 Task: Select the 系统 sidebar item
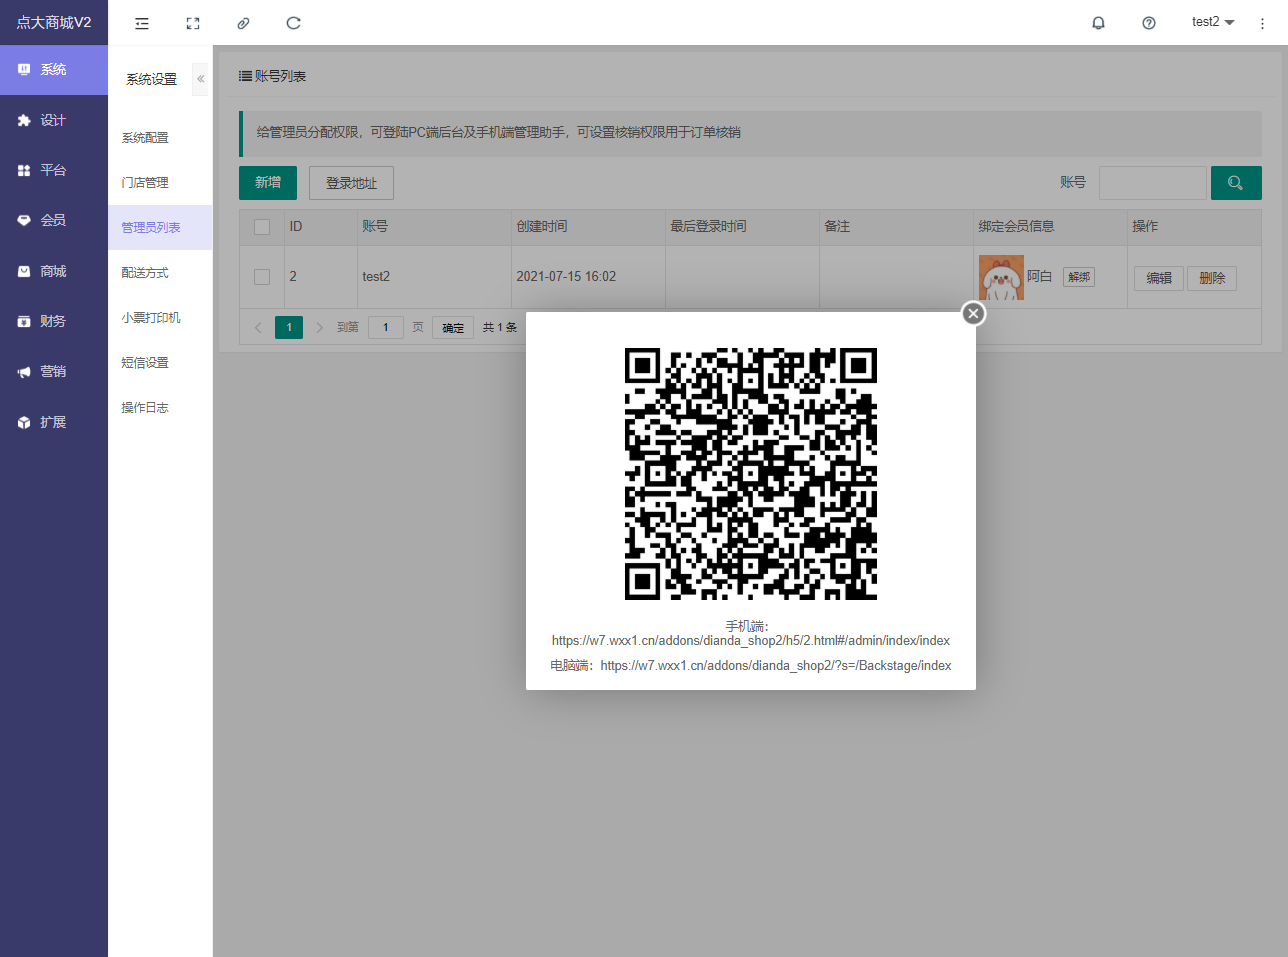[x=54, y=70]
